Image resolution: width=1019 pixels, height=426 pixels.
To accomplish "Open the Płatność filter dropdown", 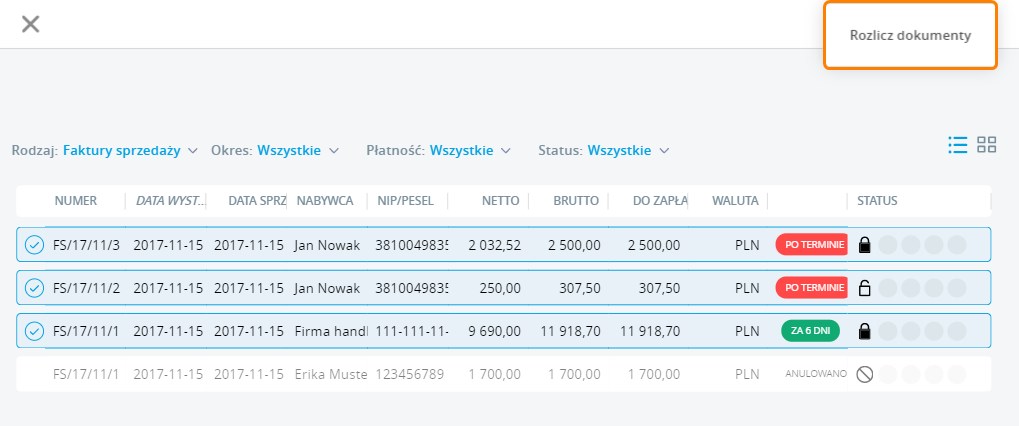I will [x=470, y=151].
